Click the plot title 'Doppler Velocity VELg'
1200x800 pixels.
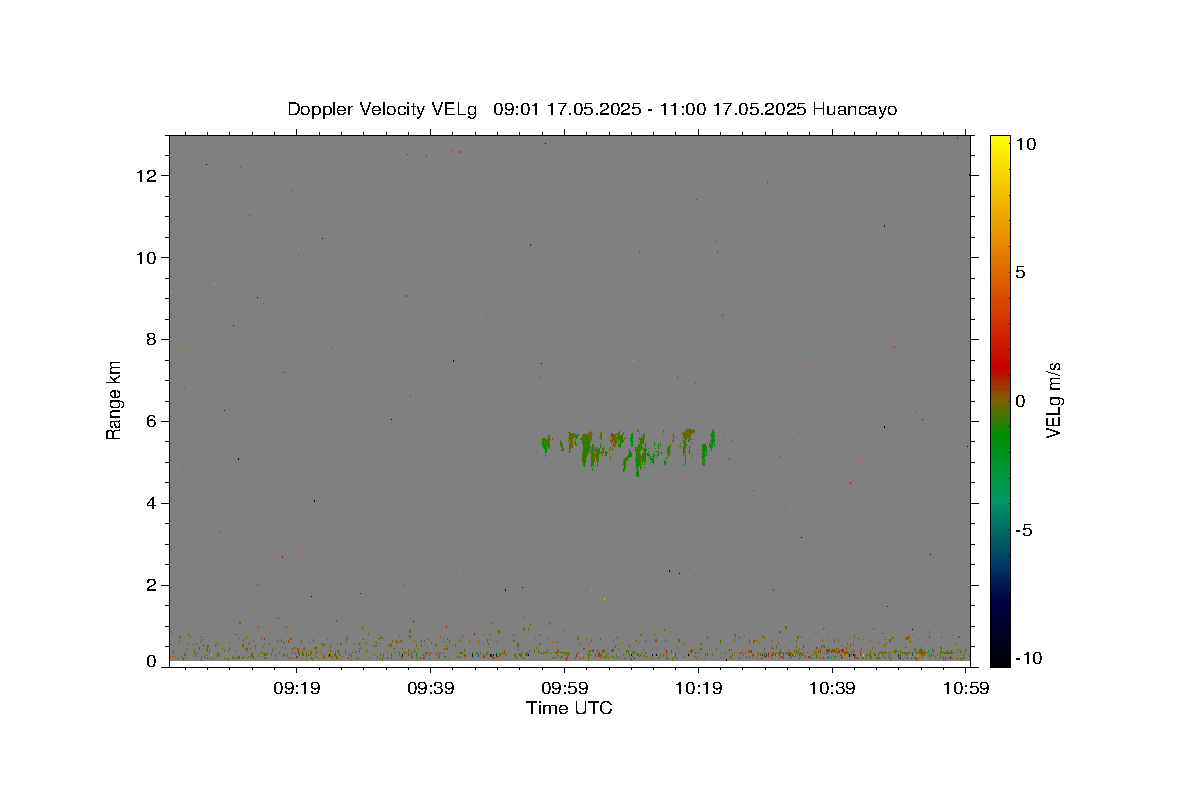click(383, 109)
